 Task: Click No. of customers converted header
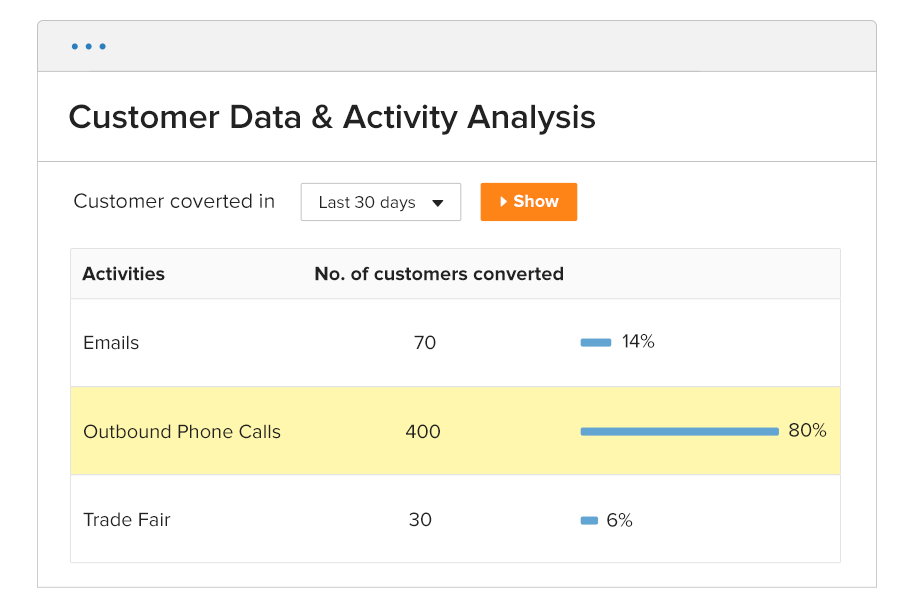pyautogui.click(x=439, y=274)
